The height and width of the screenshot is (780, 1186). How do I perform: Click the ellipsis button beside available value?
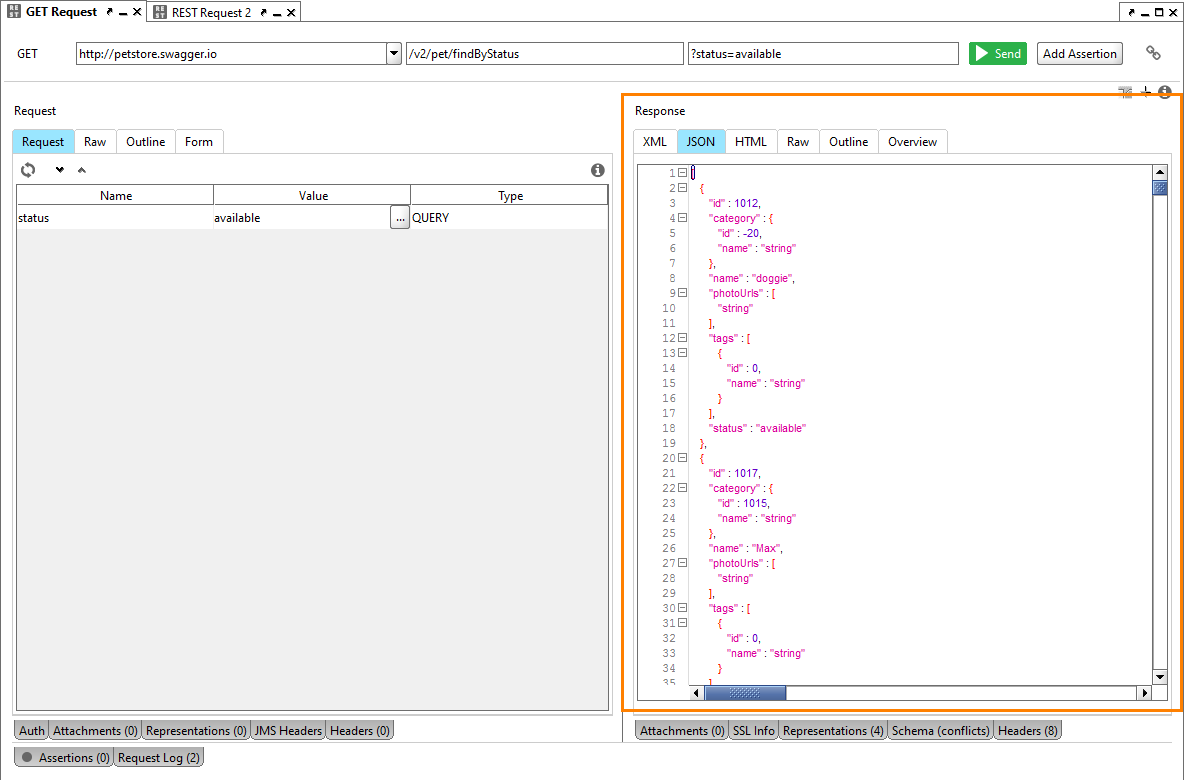[400, 218]
